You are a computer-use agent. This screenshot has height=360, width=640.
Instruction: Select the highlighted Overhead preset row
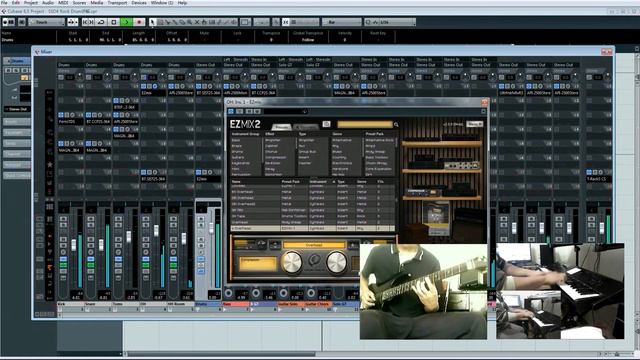pos(312,229)
